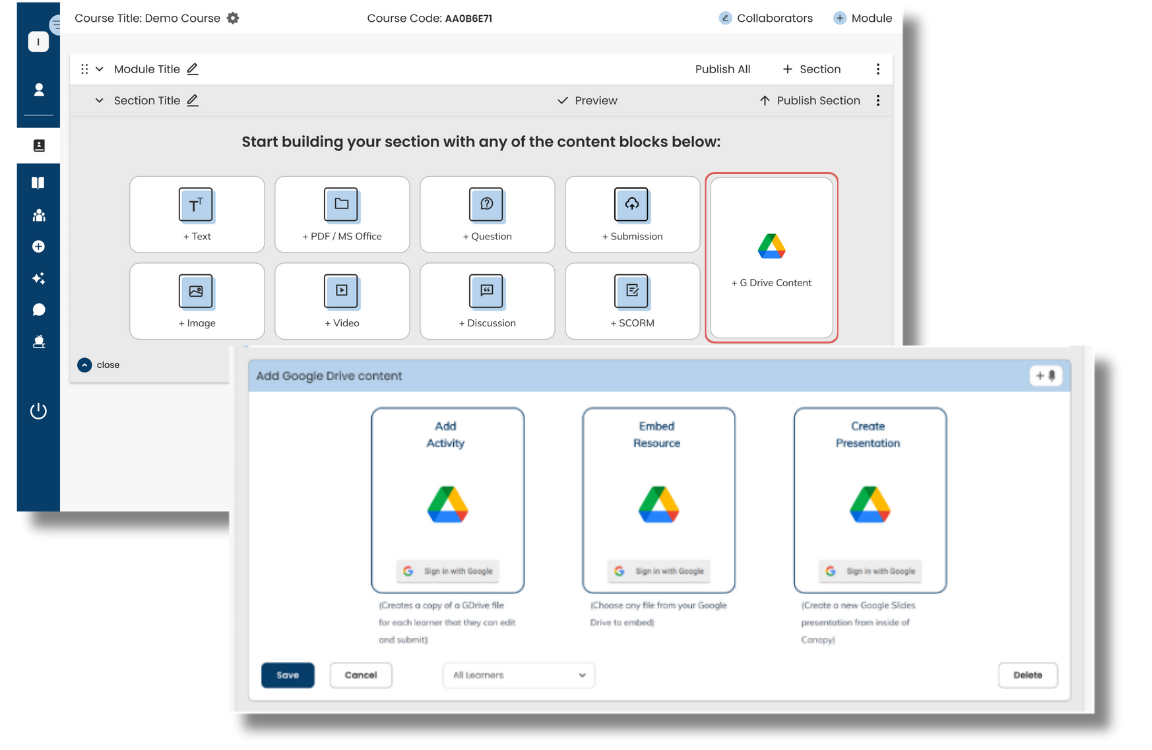Viewport: 1152px width, 750px height.
Task: Add a Question content block
Action: tap(487, 214)
